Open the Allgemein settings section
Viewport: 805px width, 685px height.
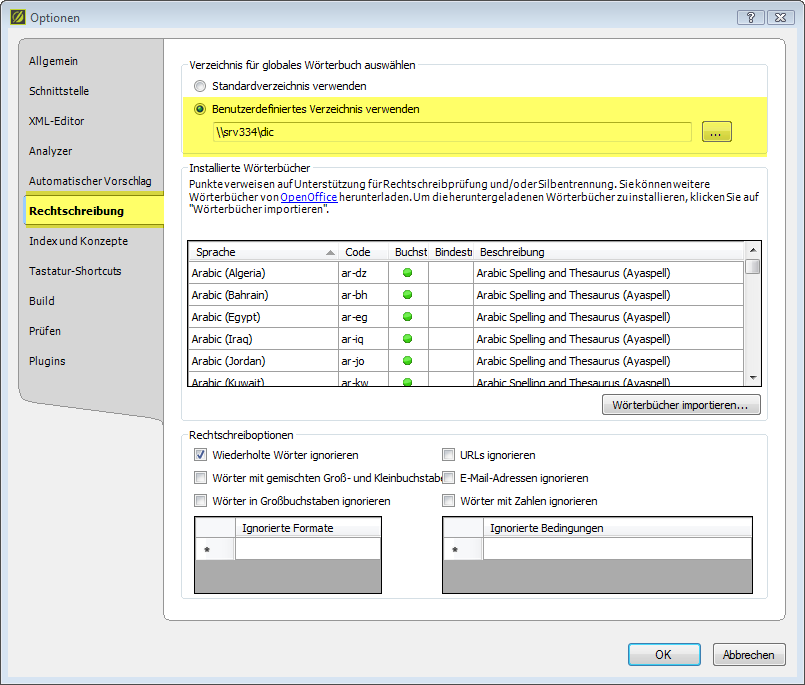coord(54,61)
